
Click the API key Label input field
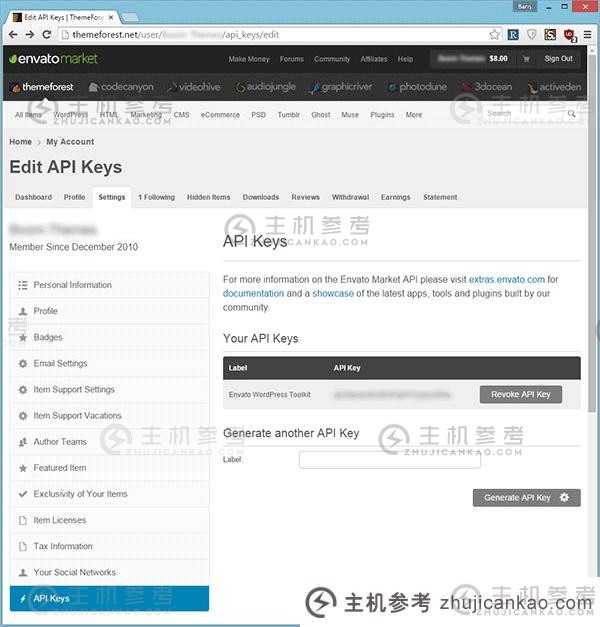coord(390,459)
